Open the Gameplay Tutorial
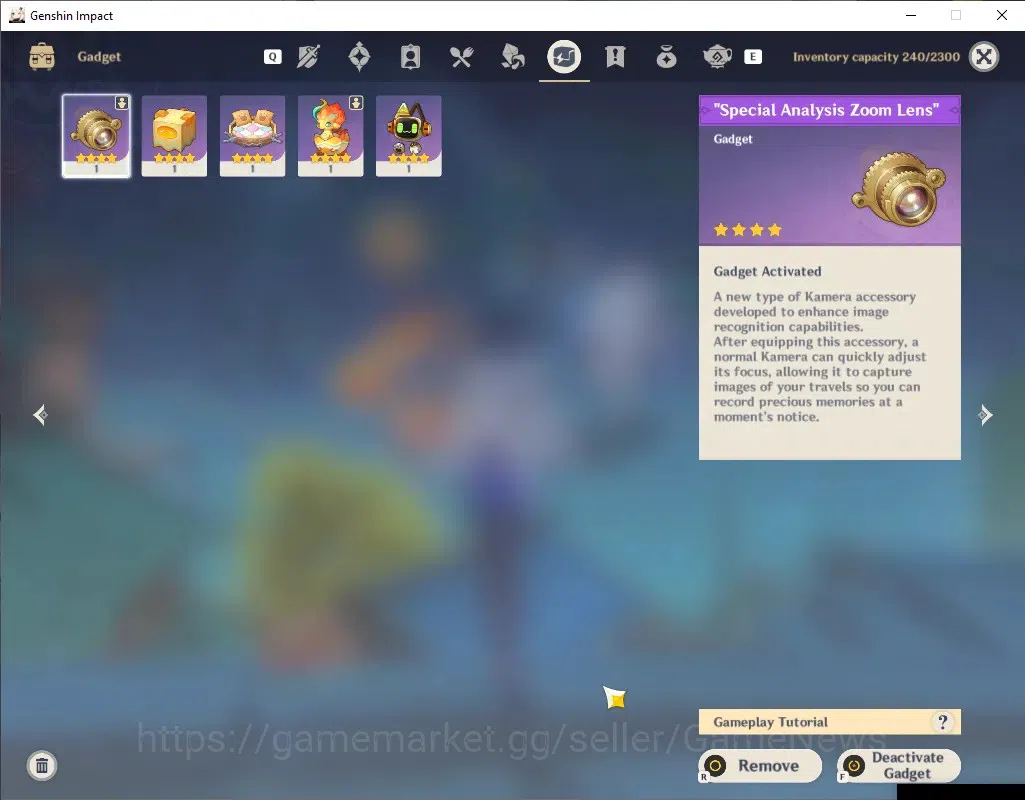The width and height of the screenshot is (1025, 800). (x=830, y=722)
